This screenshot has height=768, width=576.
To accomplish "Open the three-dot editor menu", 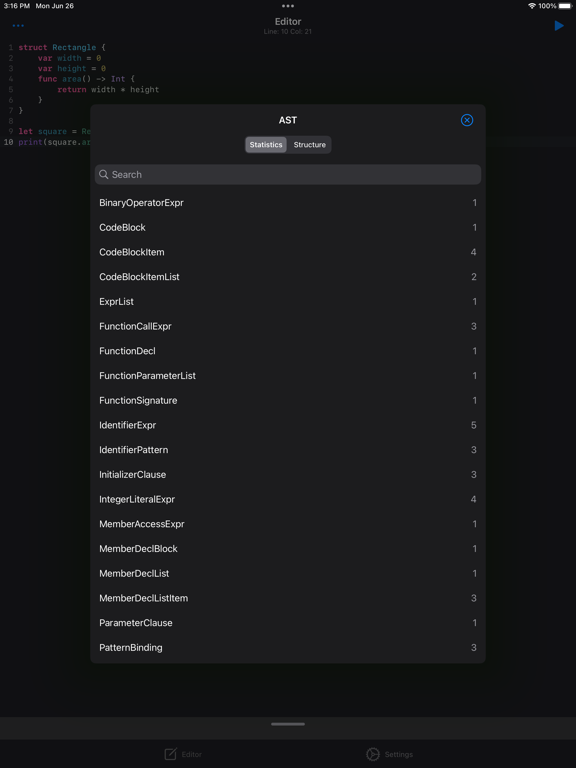I will pos(18,25).
